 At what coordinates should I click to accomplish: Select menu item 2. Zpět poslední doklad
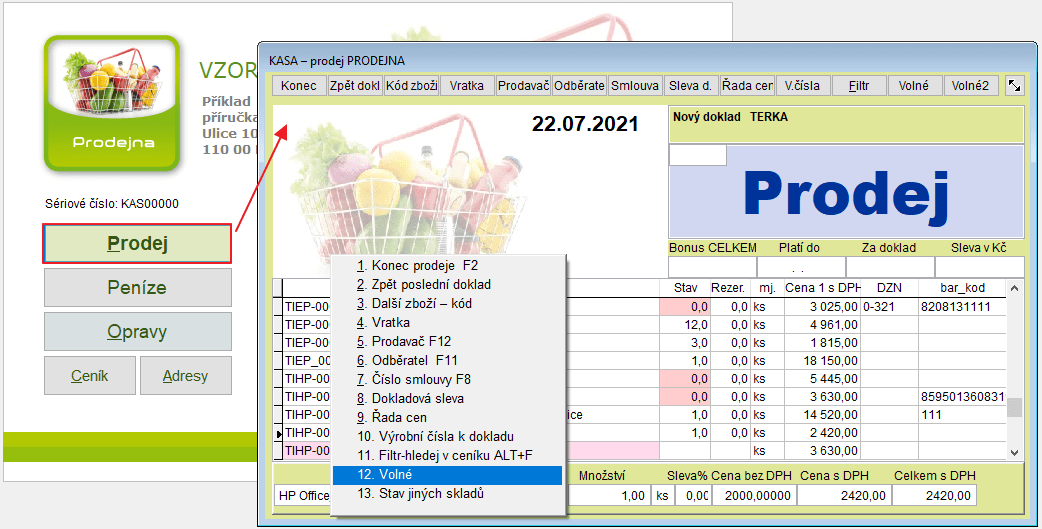[447, 284]
